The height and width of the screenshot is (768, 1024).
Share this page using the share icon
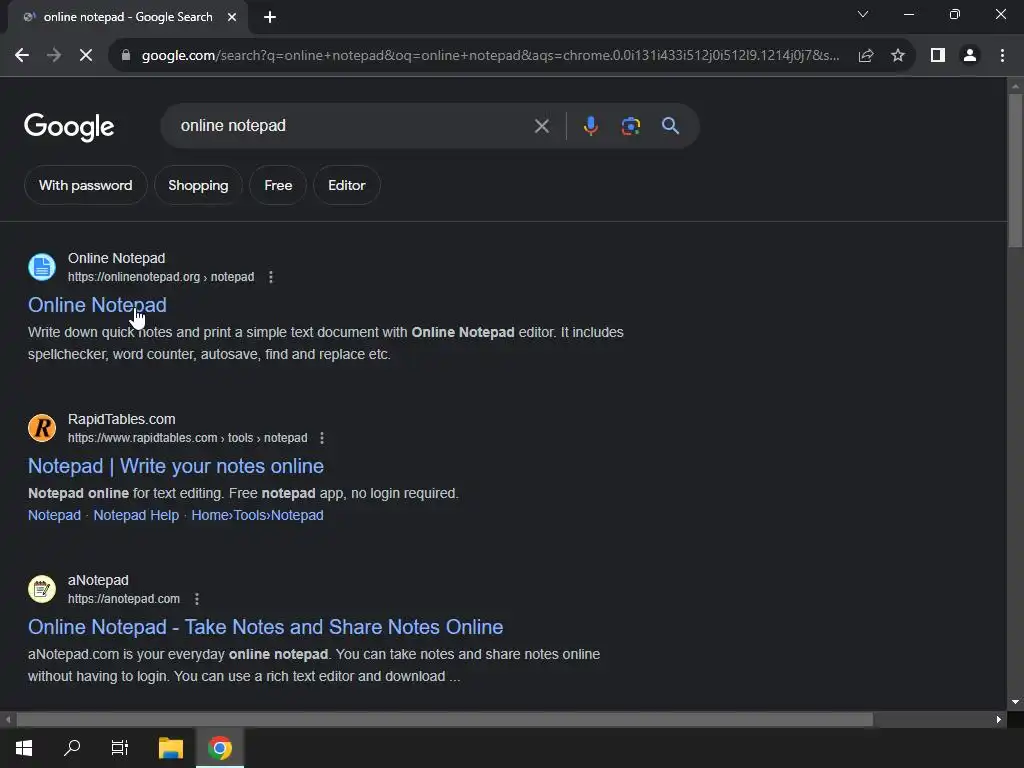[866, 56]
